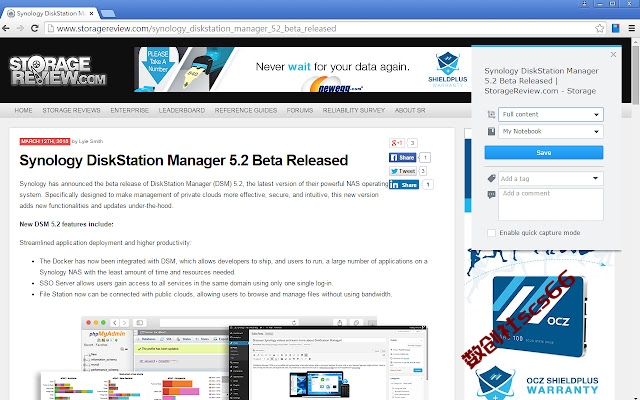Bookmark page with the star icon
Viewport: 640px width, 400px height.
(599, 28)
